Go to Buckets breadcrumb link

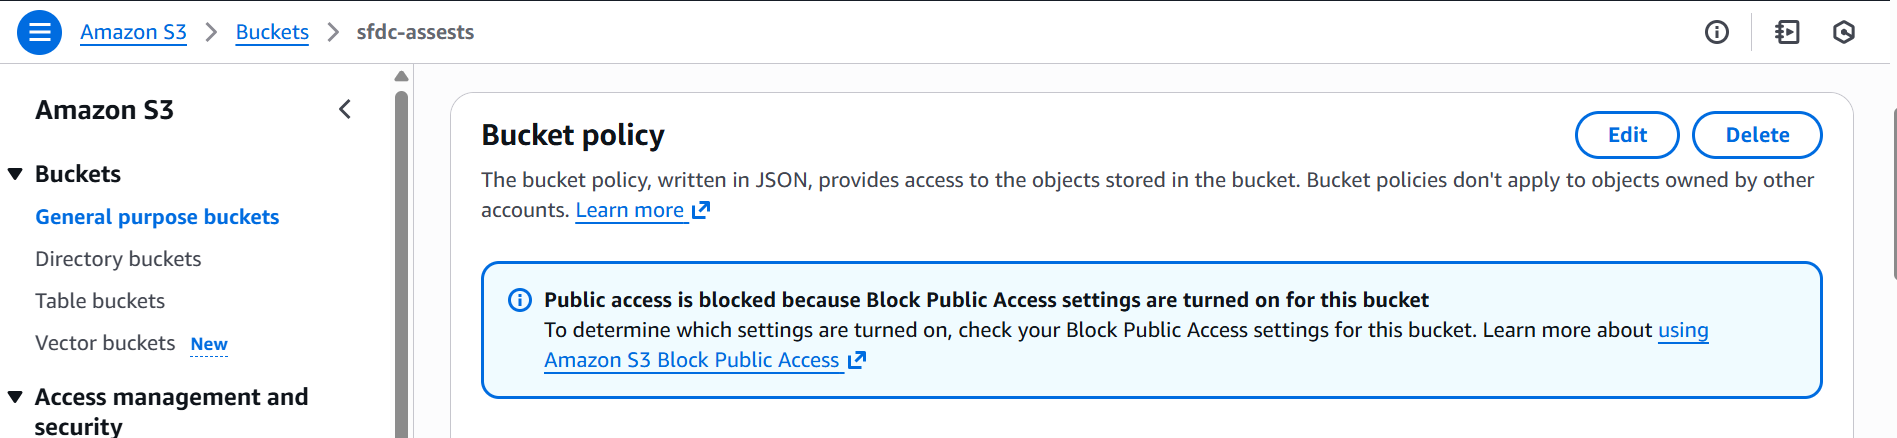coord(272,32)
